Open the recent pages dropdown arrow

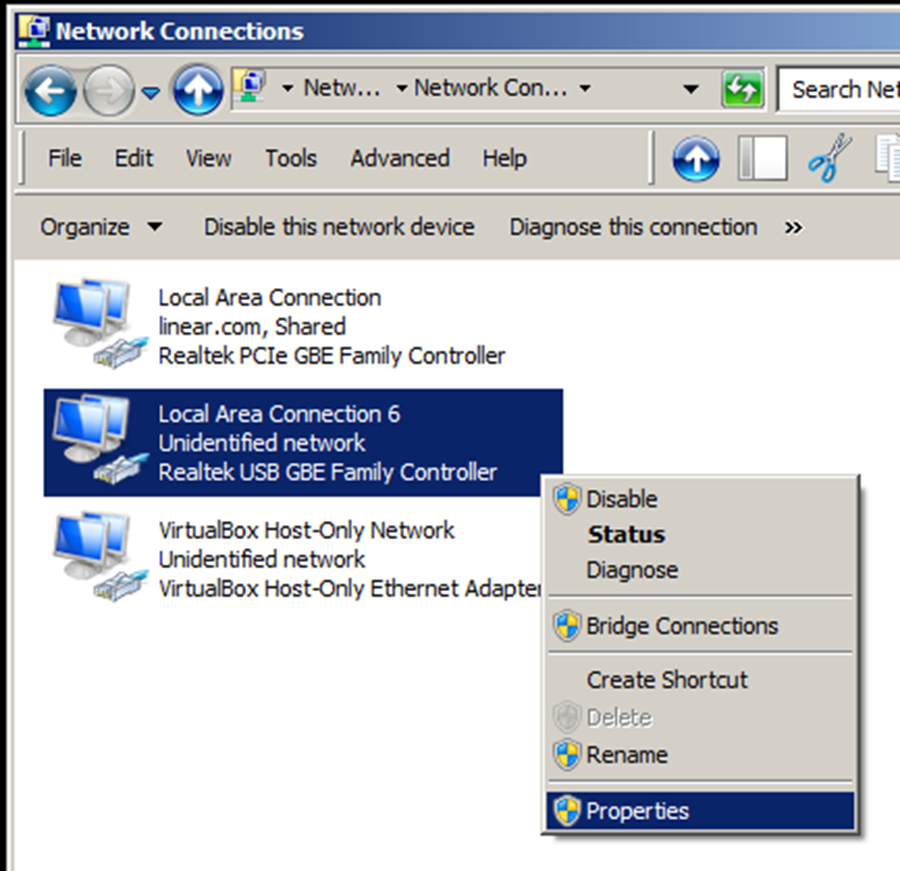click(x=150, y=92)
